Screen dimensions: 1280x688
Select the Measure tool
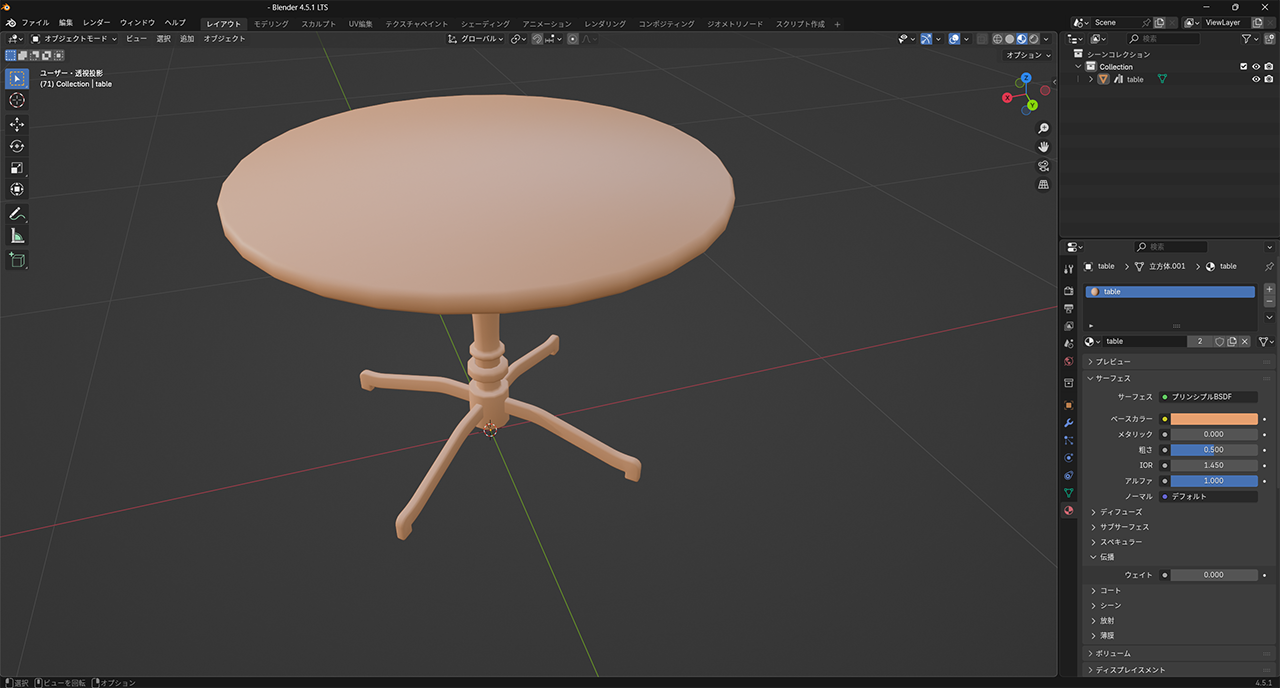pos(17,236)
